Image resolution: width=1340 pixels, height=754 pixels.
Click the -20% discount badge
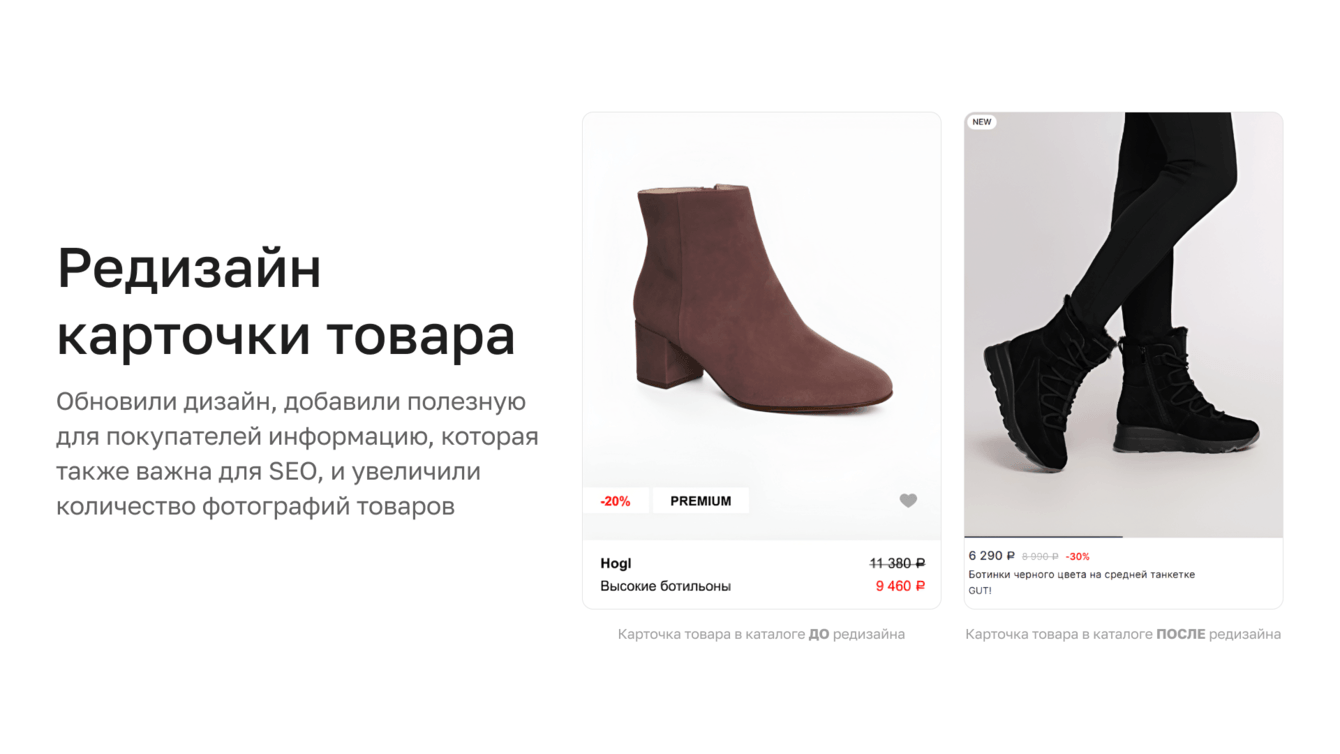click(615, 501)
